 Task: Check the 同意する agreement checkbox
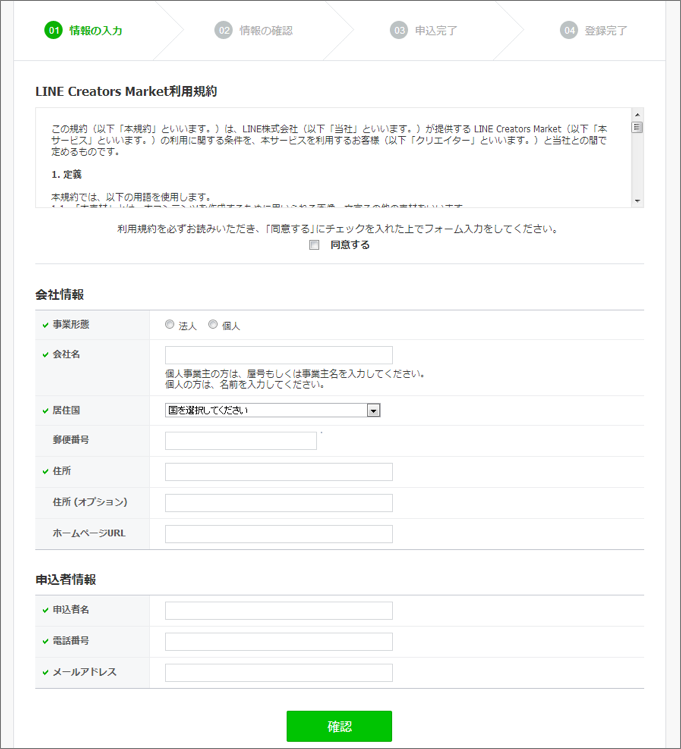[314, 245]
